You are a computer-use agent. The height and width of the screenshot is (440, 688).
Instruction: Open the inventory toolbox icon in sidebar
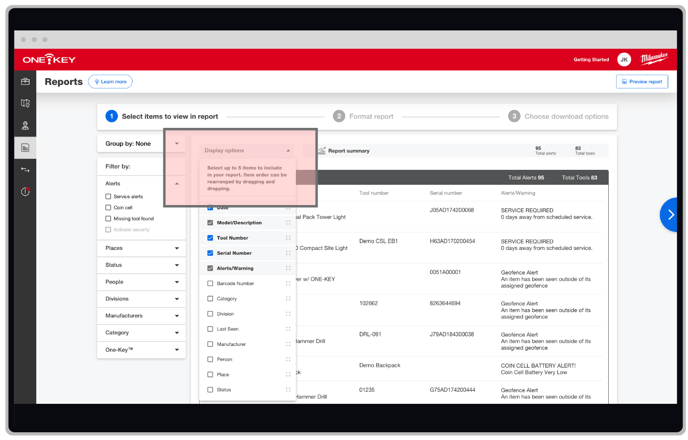(25, 82)
